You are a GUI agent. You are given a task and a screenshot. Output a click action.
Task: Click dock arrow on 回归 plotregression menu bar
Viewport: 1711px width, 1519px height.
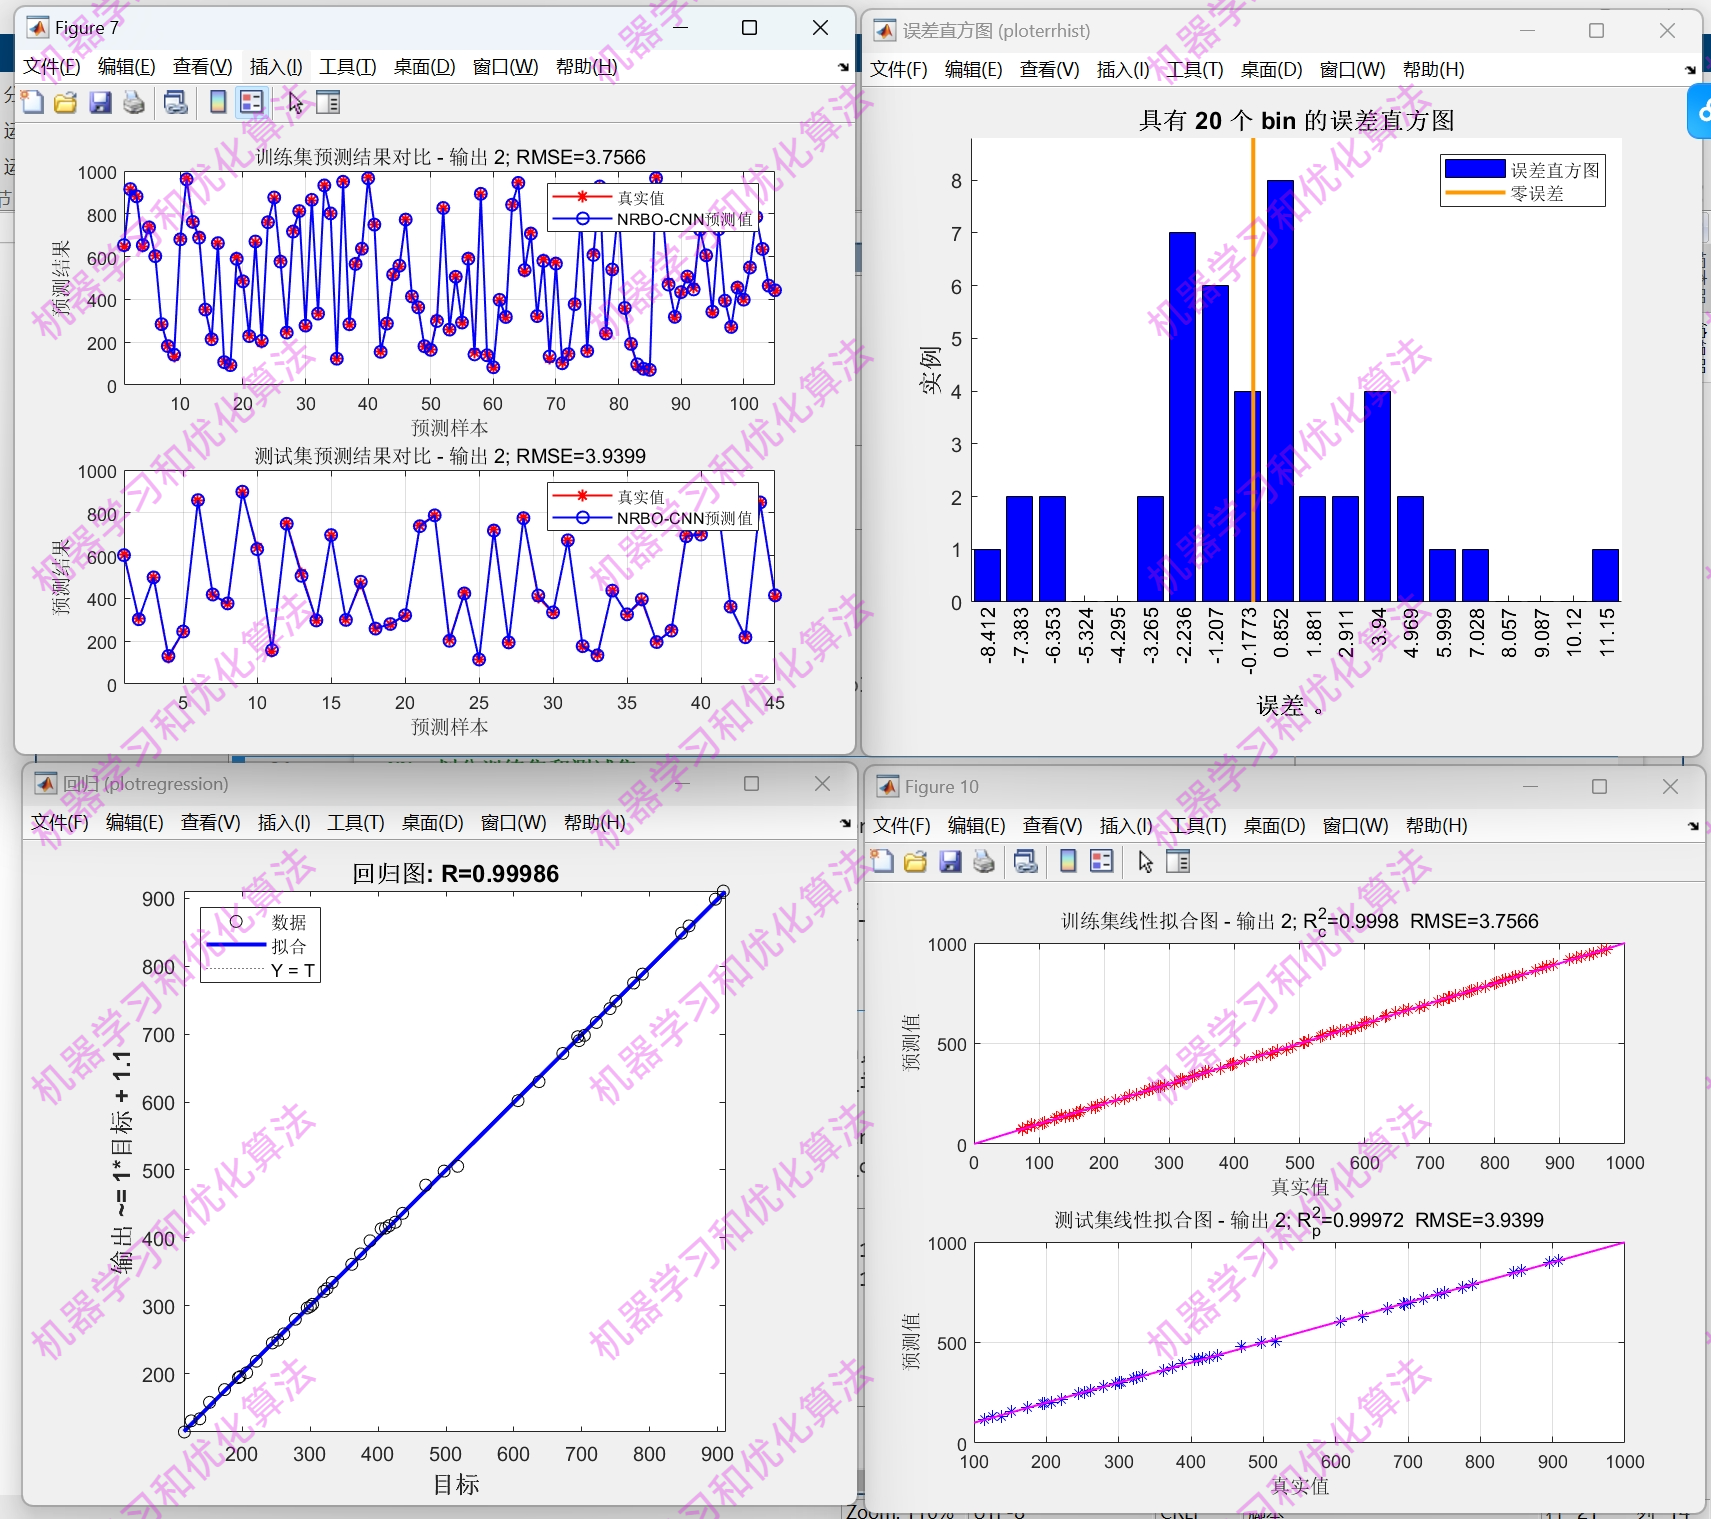(845, 823)
